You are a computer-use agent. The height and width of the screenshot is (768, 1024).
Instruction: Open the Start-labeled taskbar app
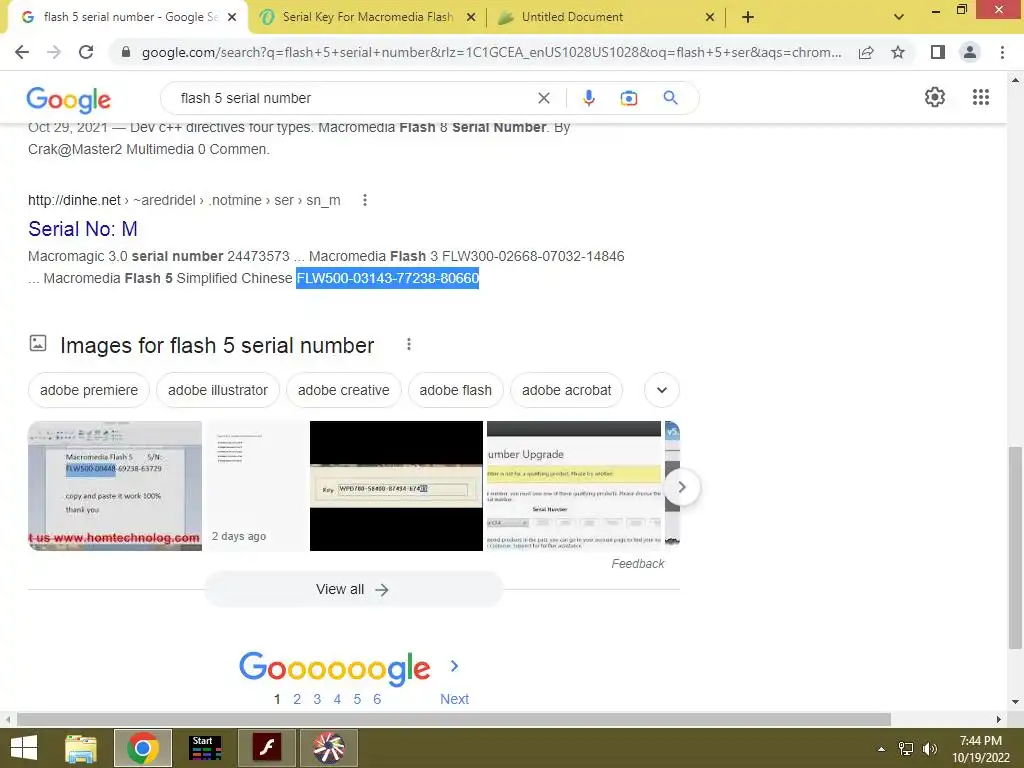point(205,748)
